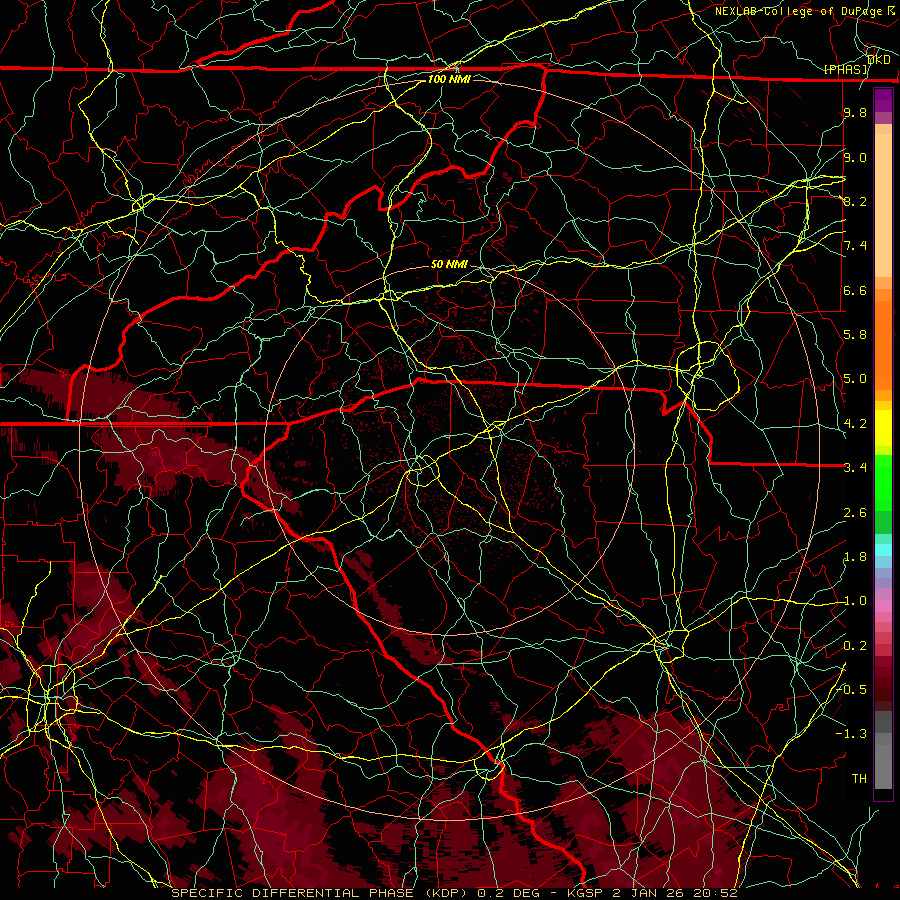Select the light peach band of the color bar
This screenshot has width=900, height=900.
(x=883, y=207)
